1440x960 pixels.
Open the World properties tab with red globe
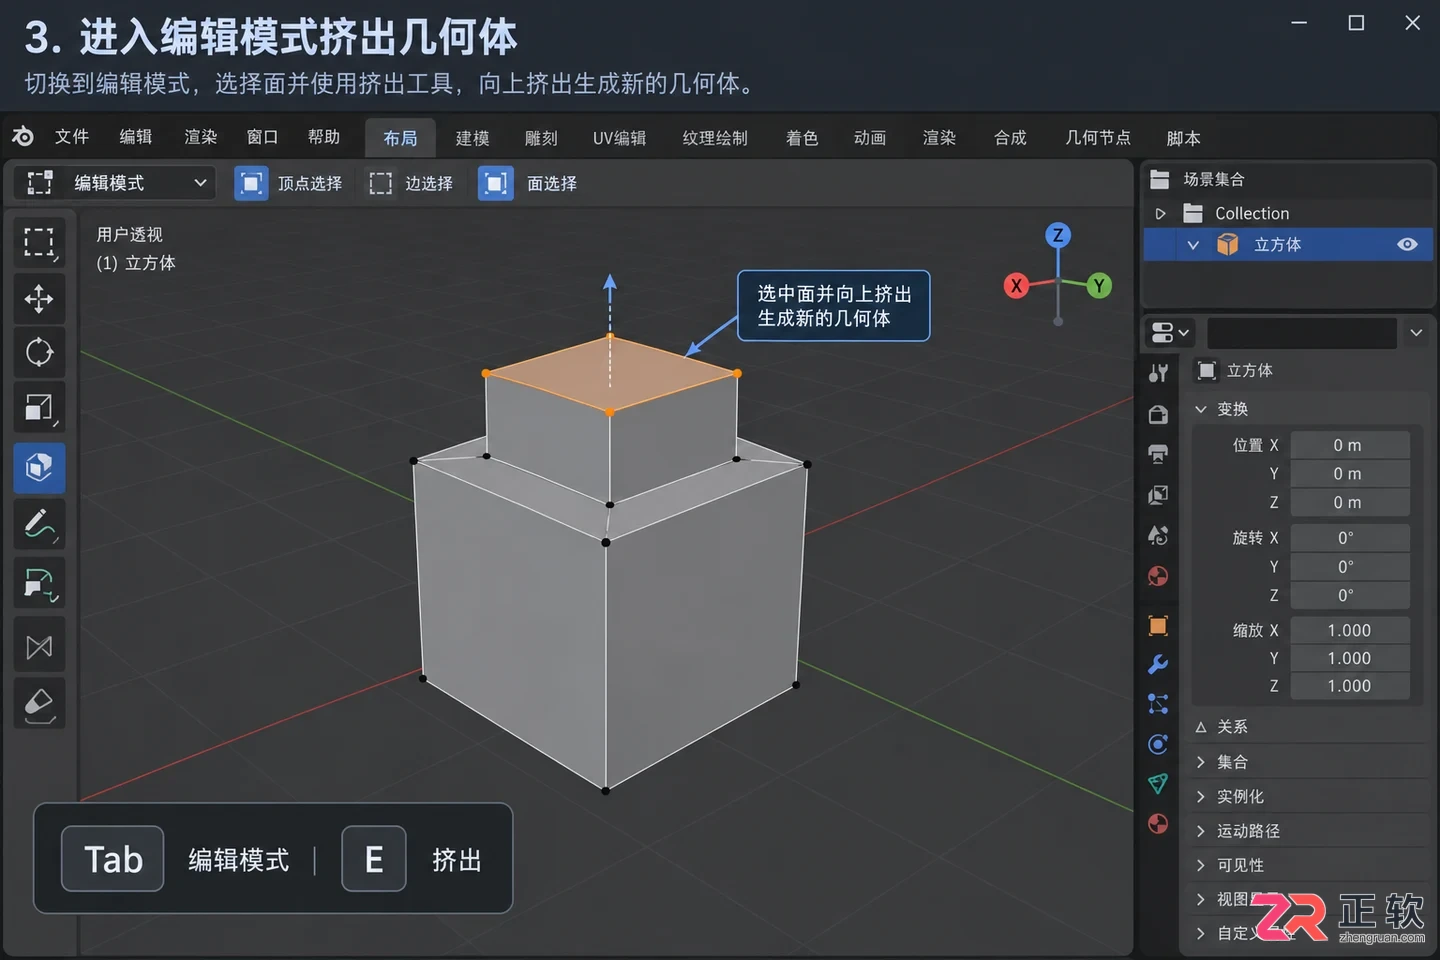tap(1158, 576)
